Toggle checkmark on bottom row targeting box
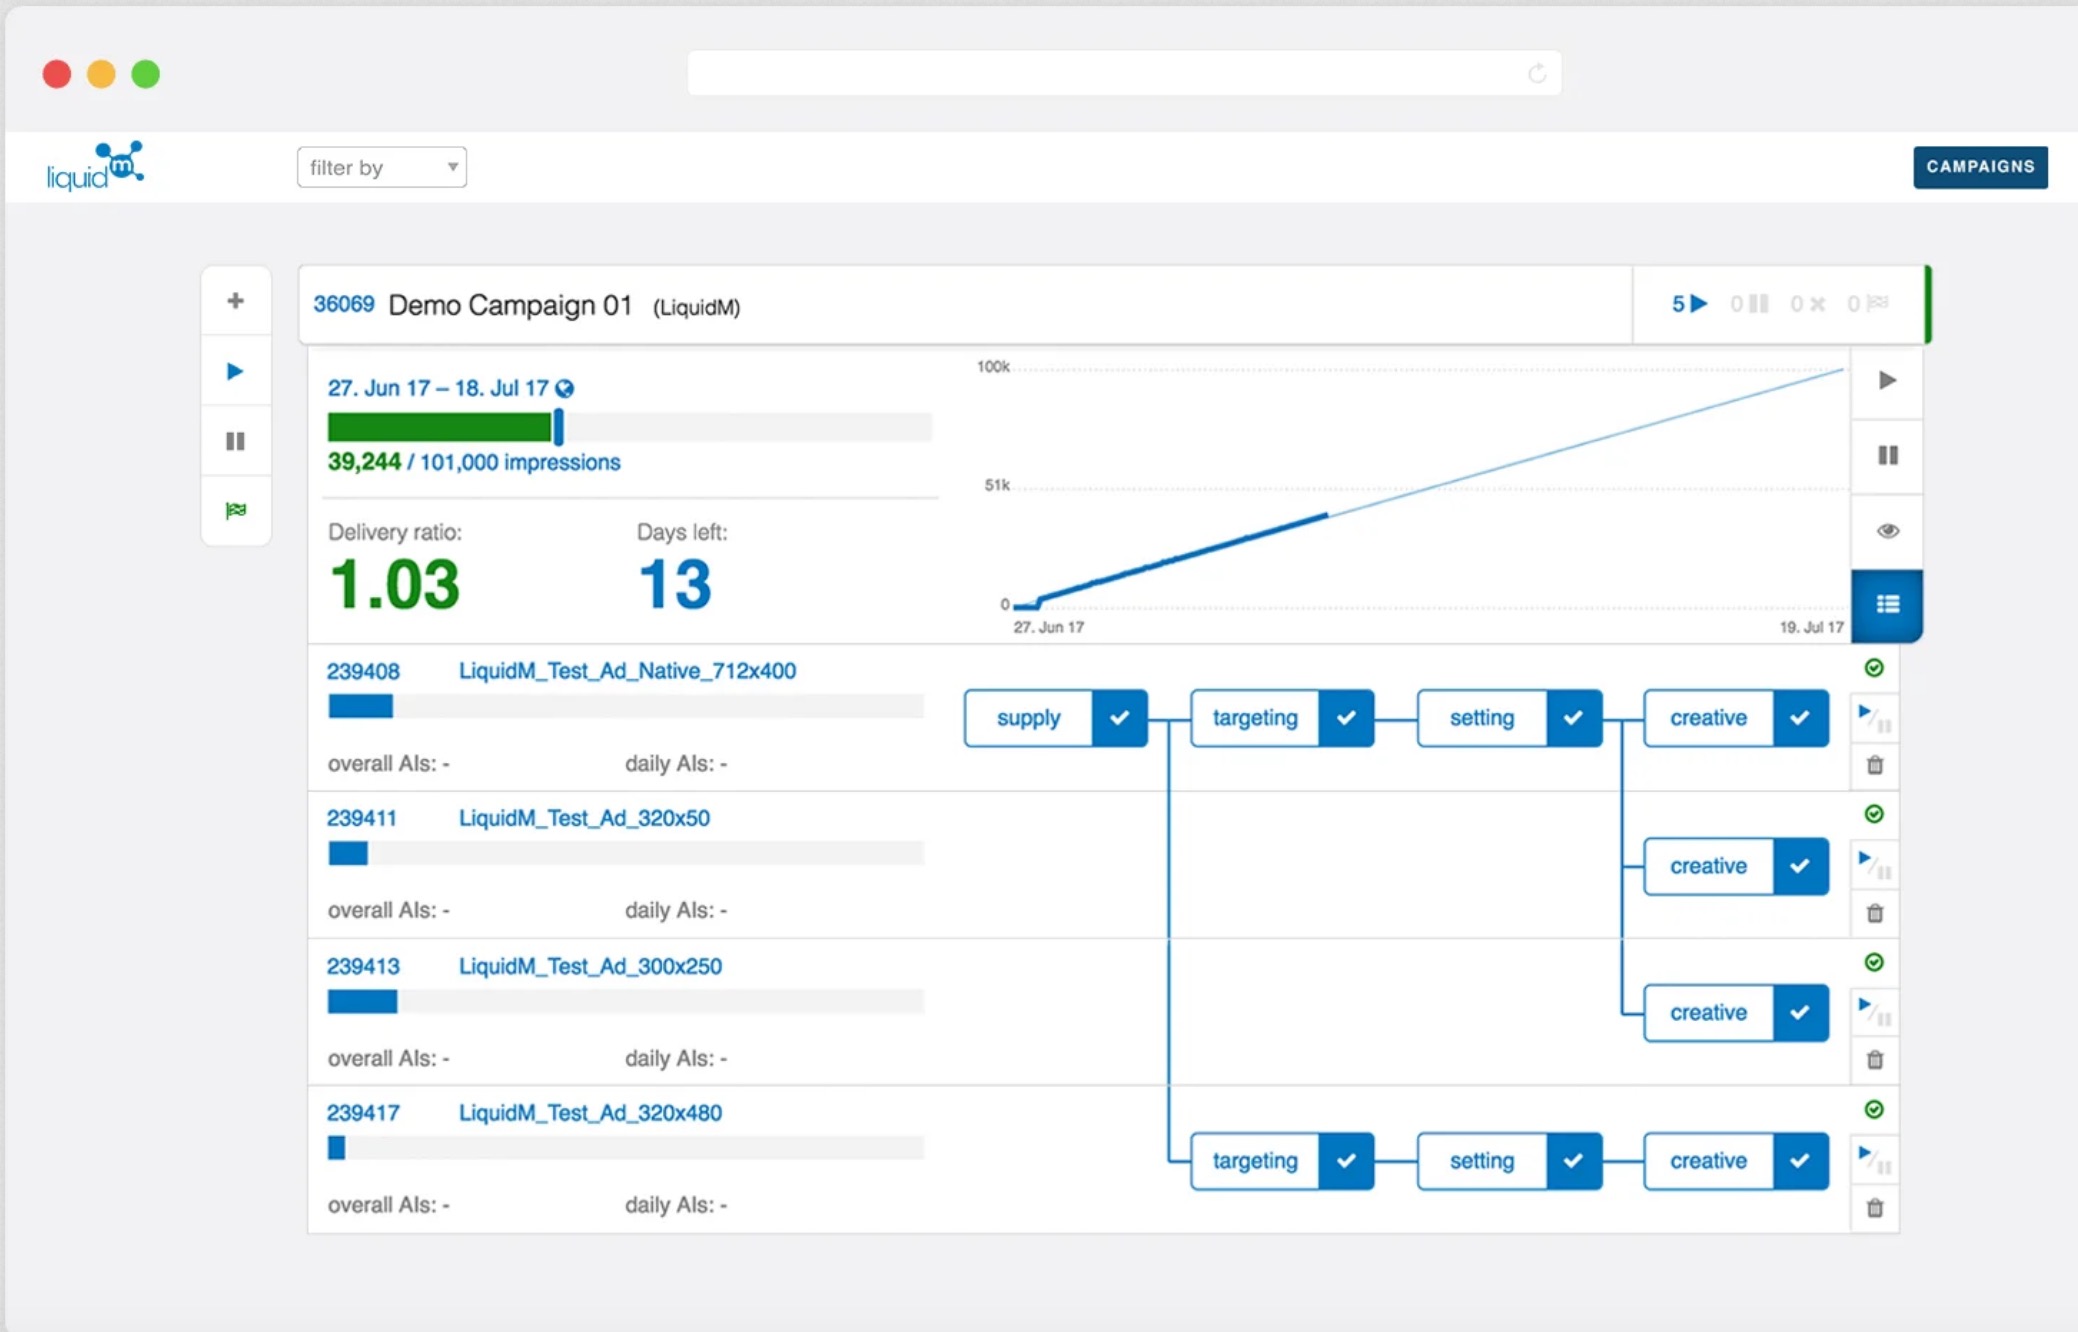 (1346, 1161)
